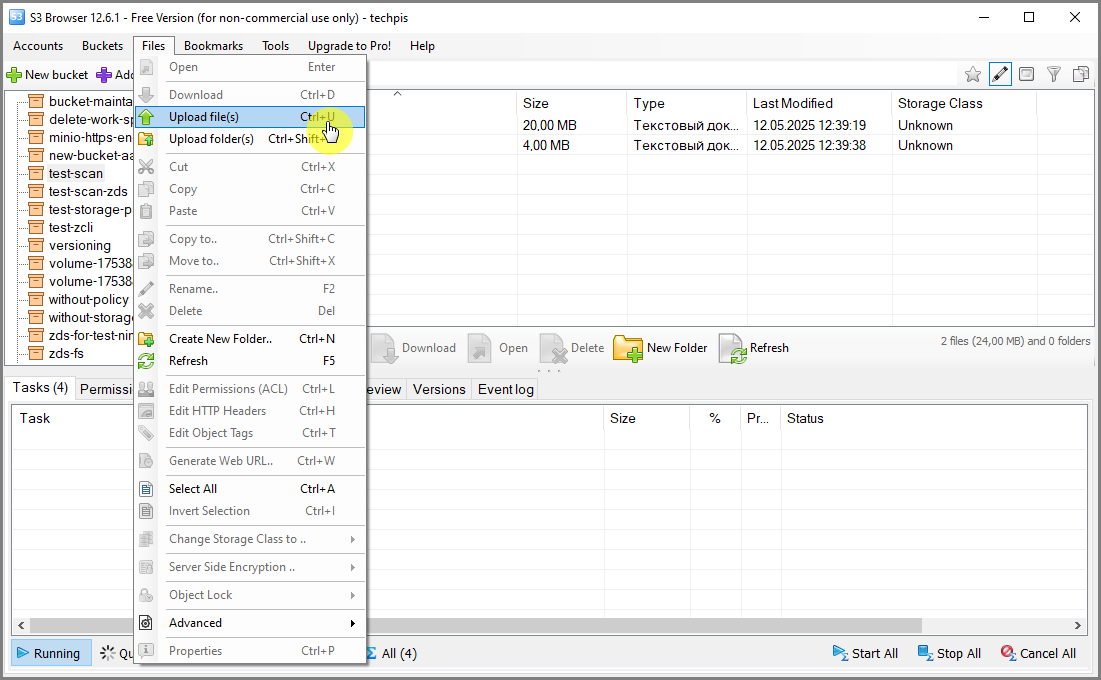Screen dimensions: 1101x680
Task: Click the All (4) tasks filter
Action: (x=392, y=653)
